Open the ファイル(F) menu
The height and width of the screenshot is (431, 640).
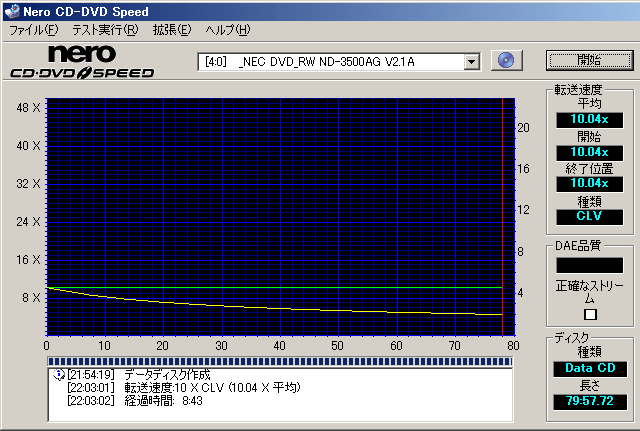34,30
